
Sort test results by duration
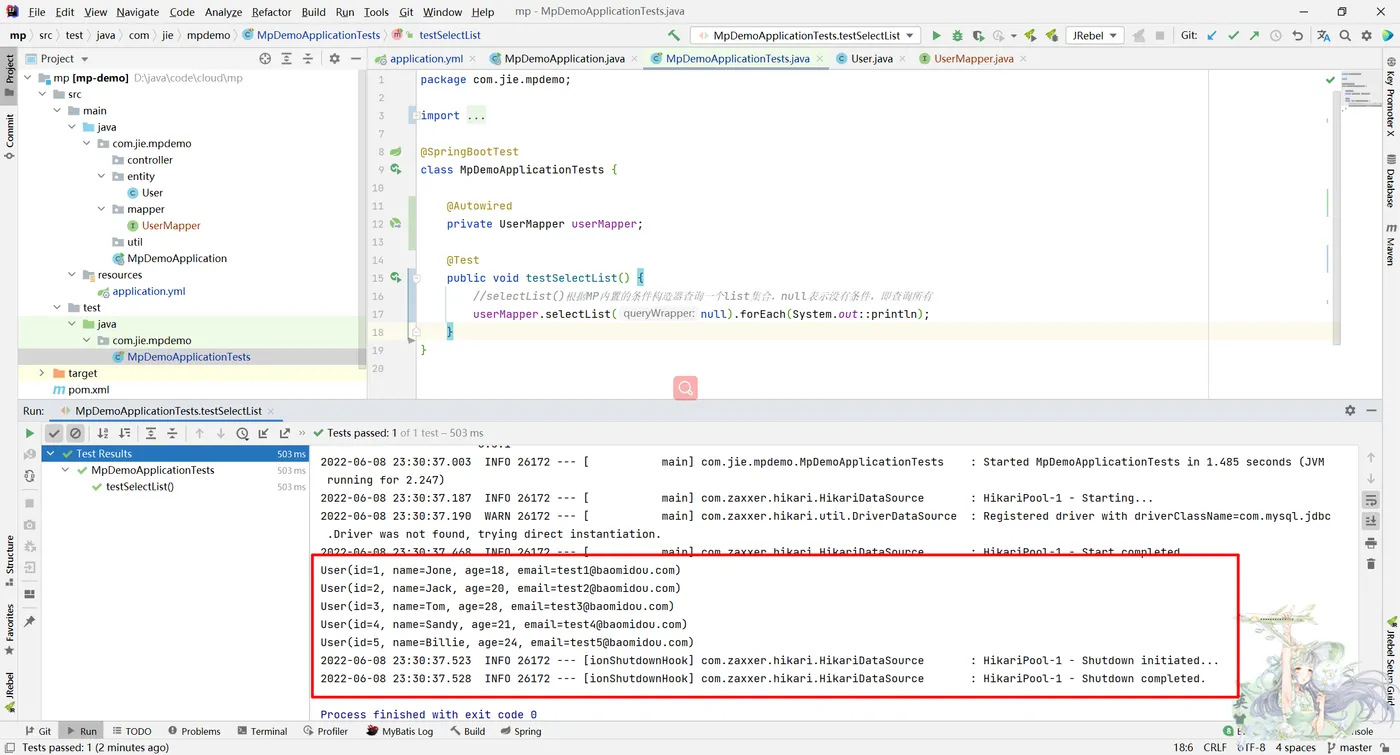coord(124,433)
